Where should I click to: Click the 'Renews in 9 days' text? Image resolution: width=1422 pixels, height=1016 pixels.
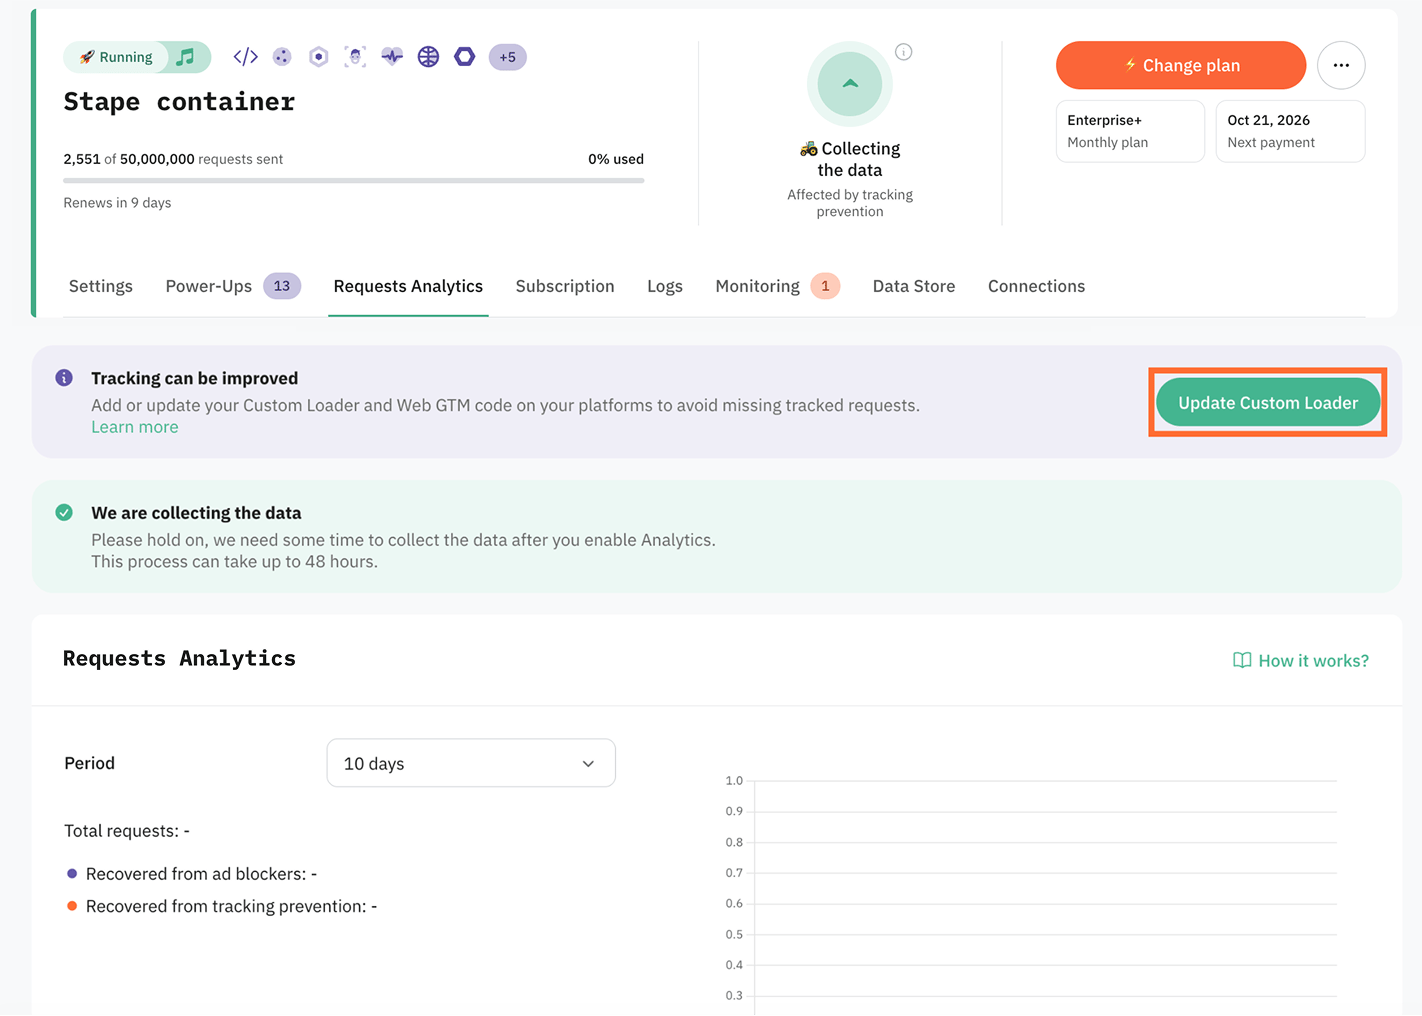coord(117,203)
